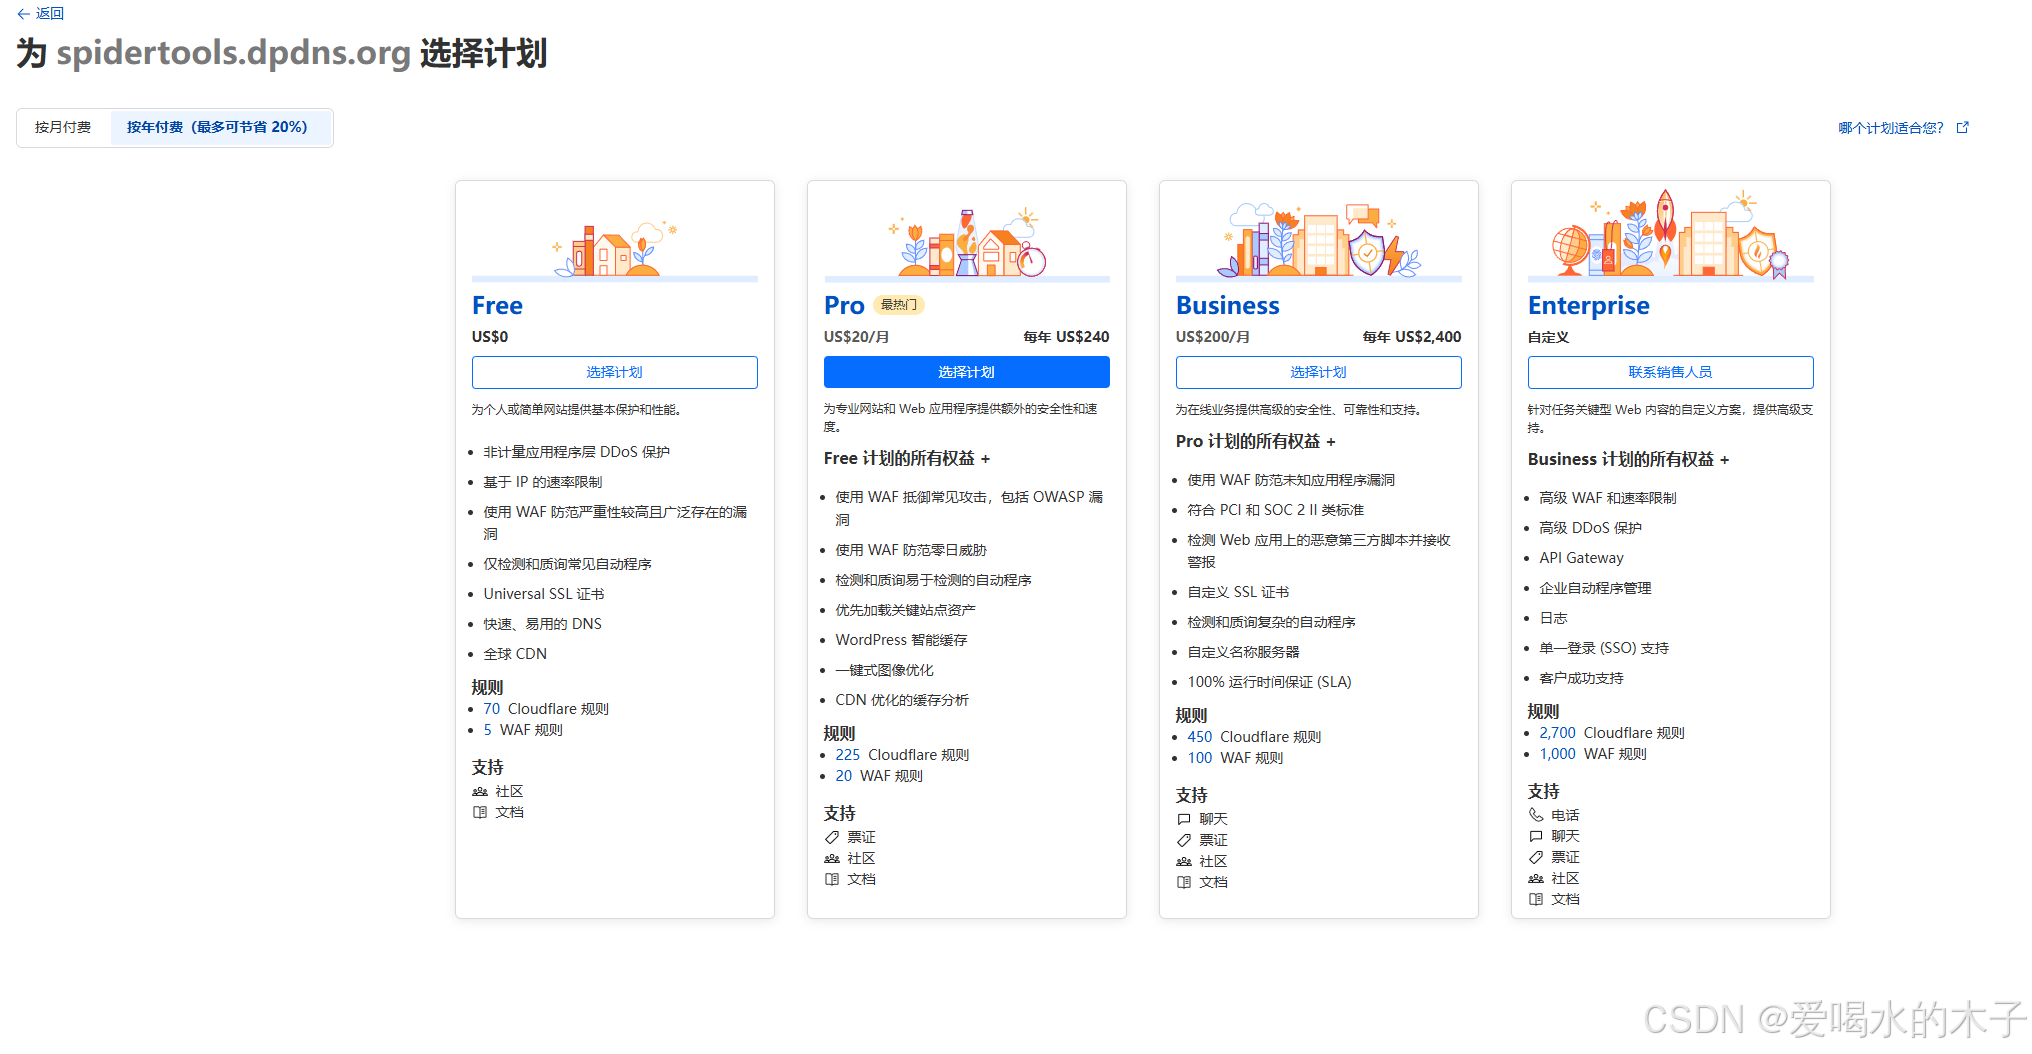Open the 哪个计划适合您? link
The image size is (2032, 1054).
(x=1889, y=127)
